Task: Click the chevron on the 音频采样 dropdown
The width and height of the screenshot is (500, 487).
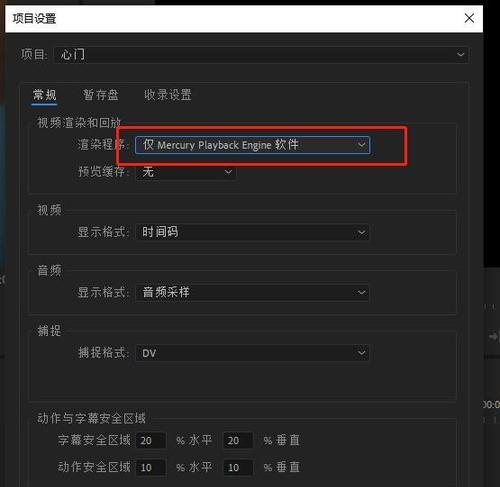Action: click(x=361, y=293)
